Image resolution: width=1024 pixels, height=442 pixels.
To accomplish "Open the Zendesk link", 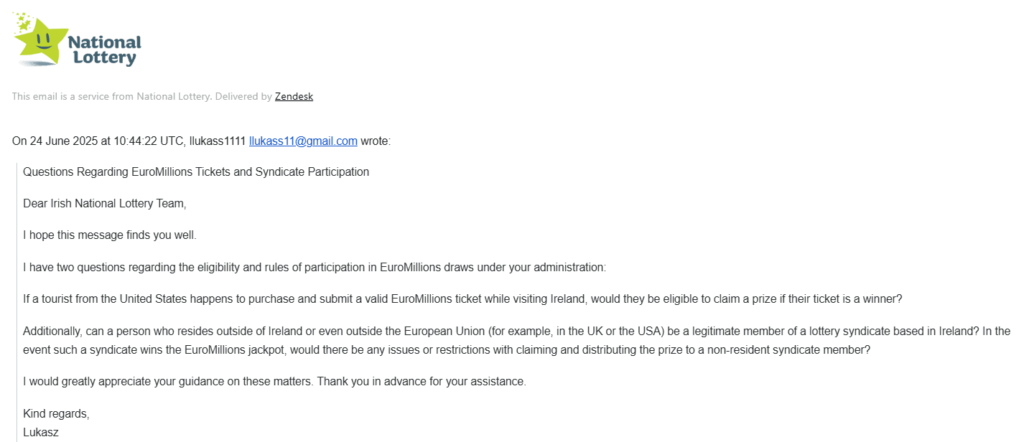I will (294, 97).
